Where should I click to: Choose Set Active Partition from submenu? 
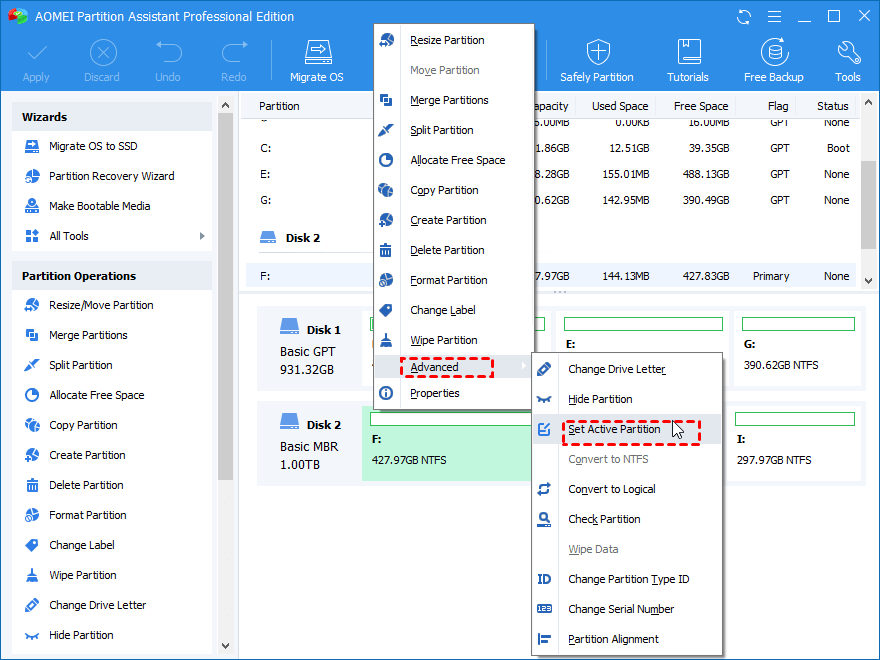coord(614,429)
